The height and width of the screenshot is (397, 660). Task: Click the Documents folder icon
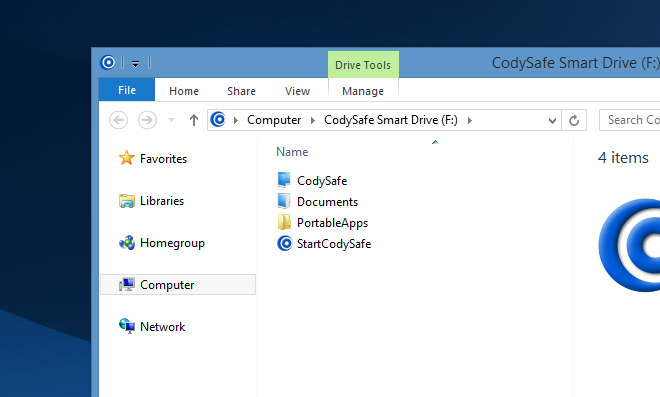click(x=284, y=201)
